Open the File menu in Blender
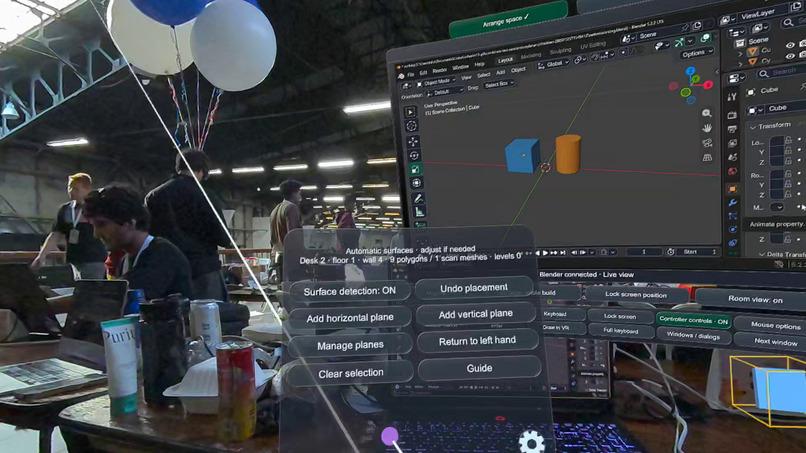Viewport: 806px width, 453px height. coord(411,75)
